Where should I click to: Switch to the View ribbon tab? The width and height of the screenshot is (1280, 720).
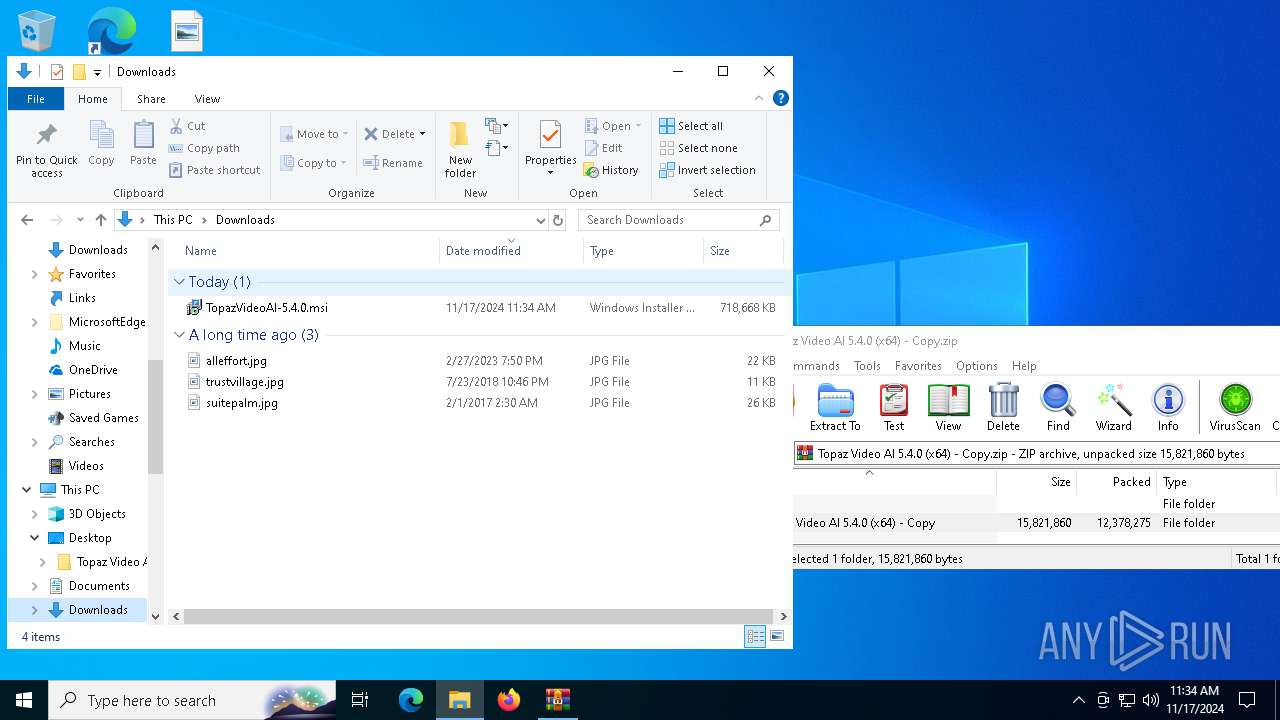pos(207,99)
